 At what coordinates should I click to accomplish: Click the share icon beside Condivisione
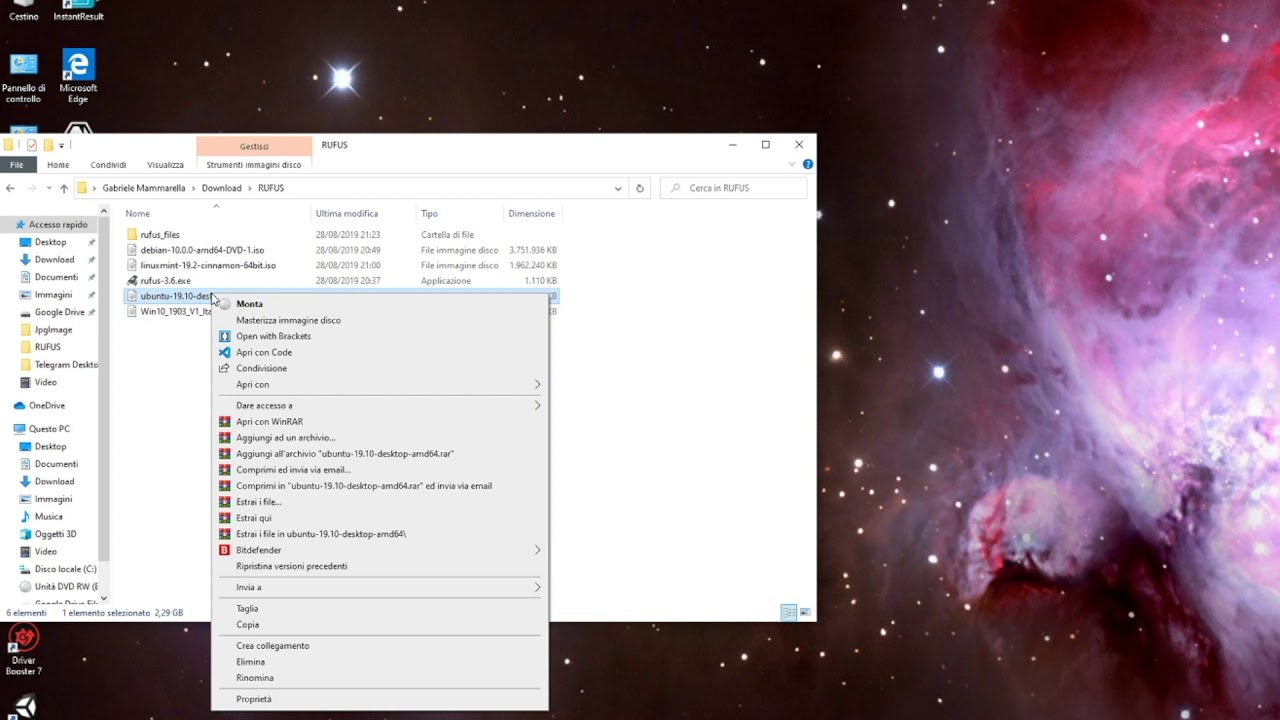224,368
